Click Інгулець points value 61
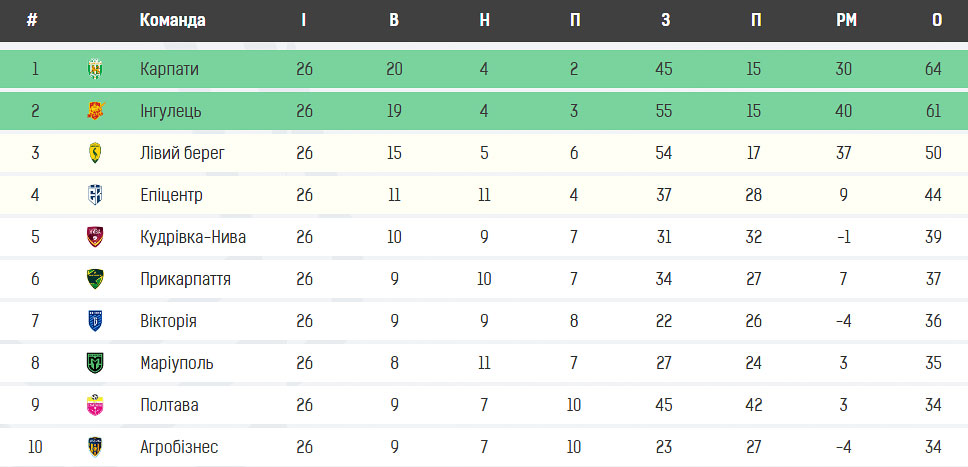The width and height of the screenshot is (968, 467). pyautogui.click(x=934, y=111)
